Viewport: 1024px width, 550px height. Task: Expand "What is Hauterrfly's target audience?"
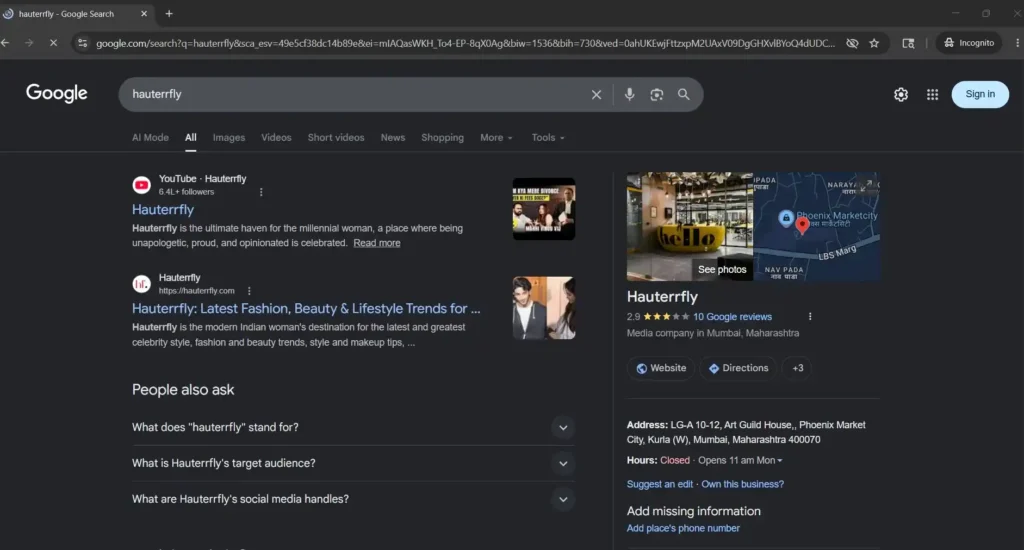coord(353,463)
